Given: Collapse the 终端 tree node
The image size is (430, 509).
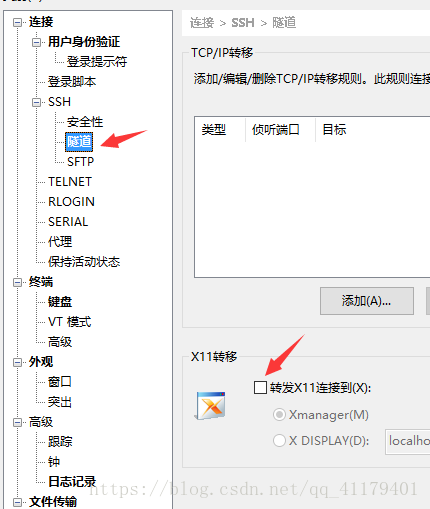Looking at the screenshot, I should 17,282.
